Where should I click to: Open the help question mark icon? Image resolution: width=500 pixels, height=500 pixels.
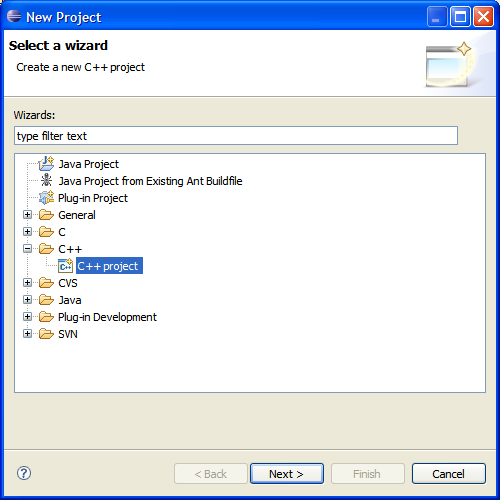[x=24, y=473]
